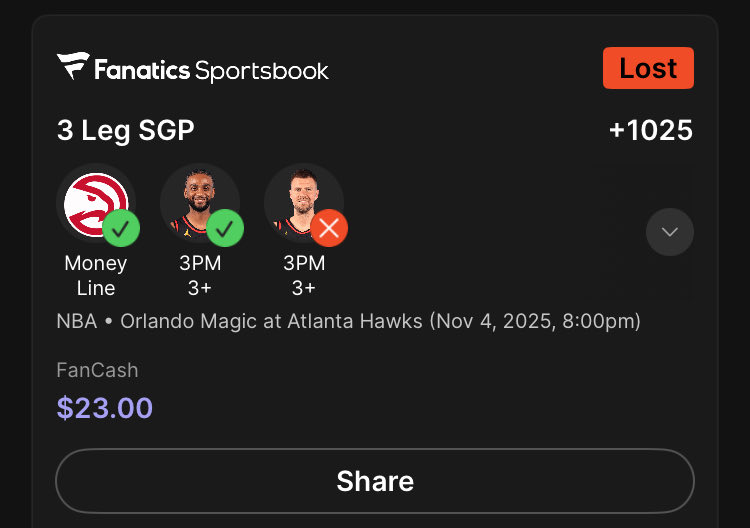Click the green check on Hawks Money Line
The image size is (750, 528).
(122, 228)
